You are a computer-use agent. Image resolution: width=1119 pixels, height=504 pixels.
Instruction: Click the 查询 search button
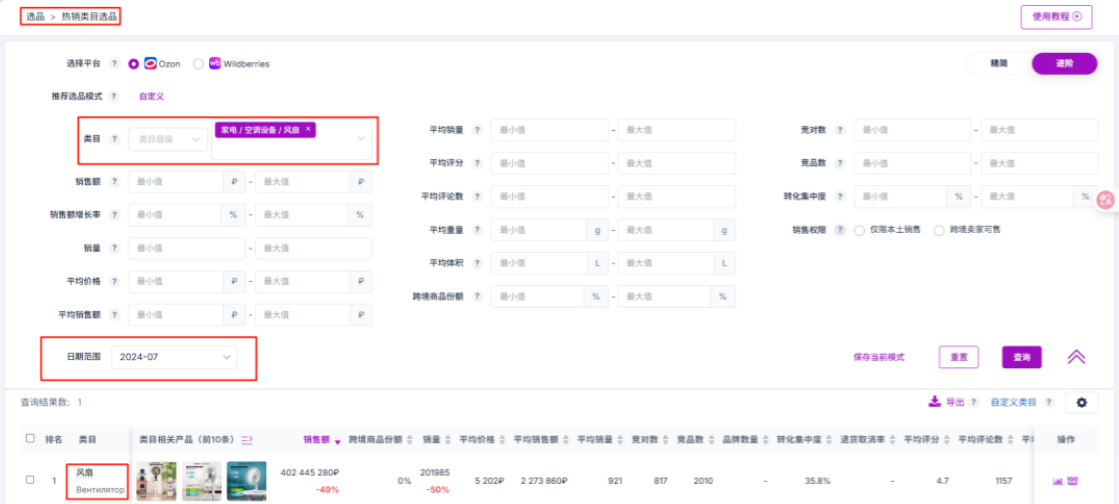[x=1021, y=357]
